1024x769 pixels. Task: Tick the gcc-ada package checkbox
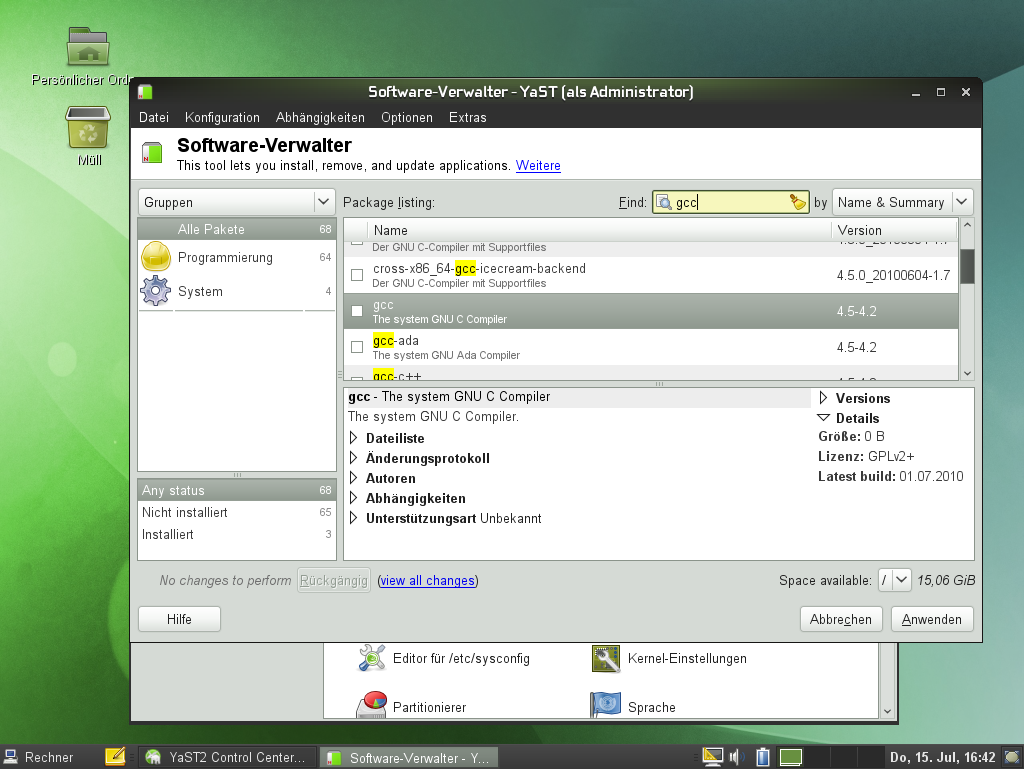pyautogui.click(x=357, y=347)
